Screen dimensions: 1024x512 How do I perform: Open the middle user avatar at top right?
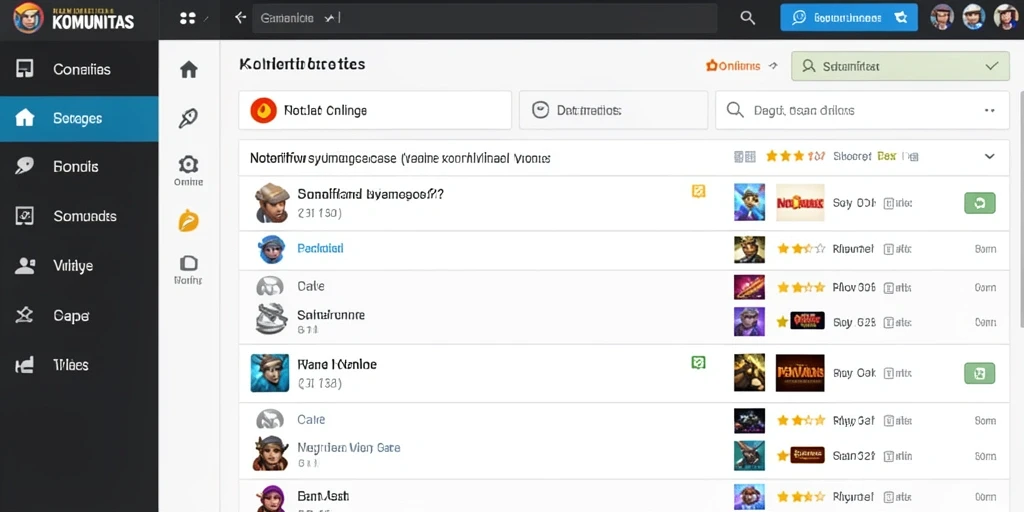974,18
